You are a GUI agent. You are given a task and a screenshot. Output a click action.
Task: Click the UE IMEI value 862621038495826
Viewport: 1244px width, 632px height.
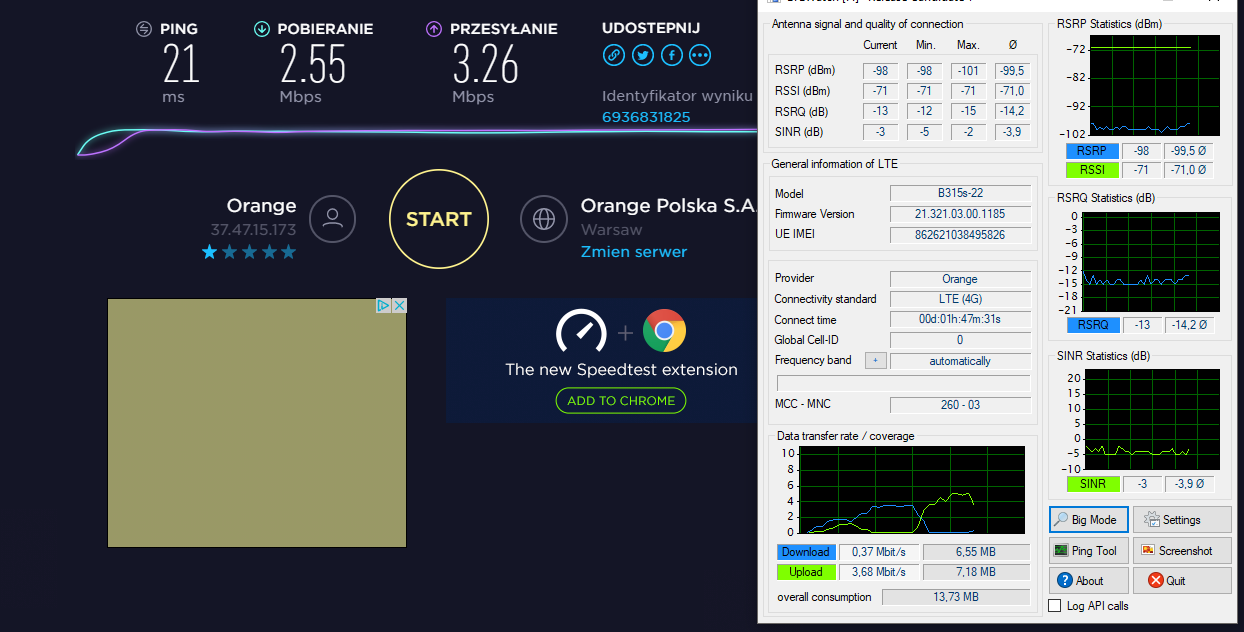tap(960, 235)
